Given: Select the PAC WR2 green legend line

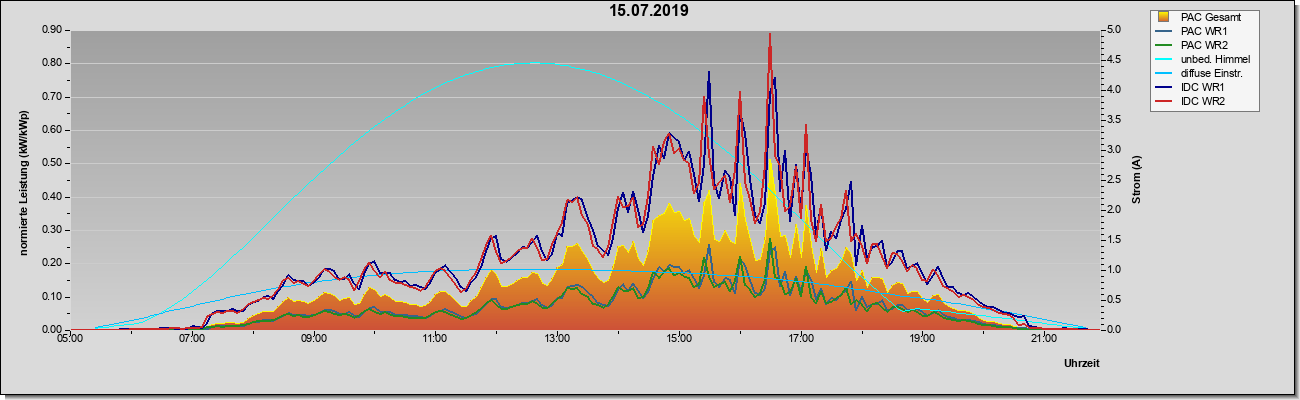Looking at the screenshot, I should [x=1164, y=45].
